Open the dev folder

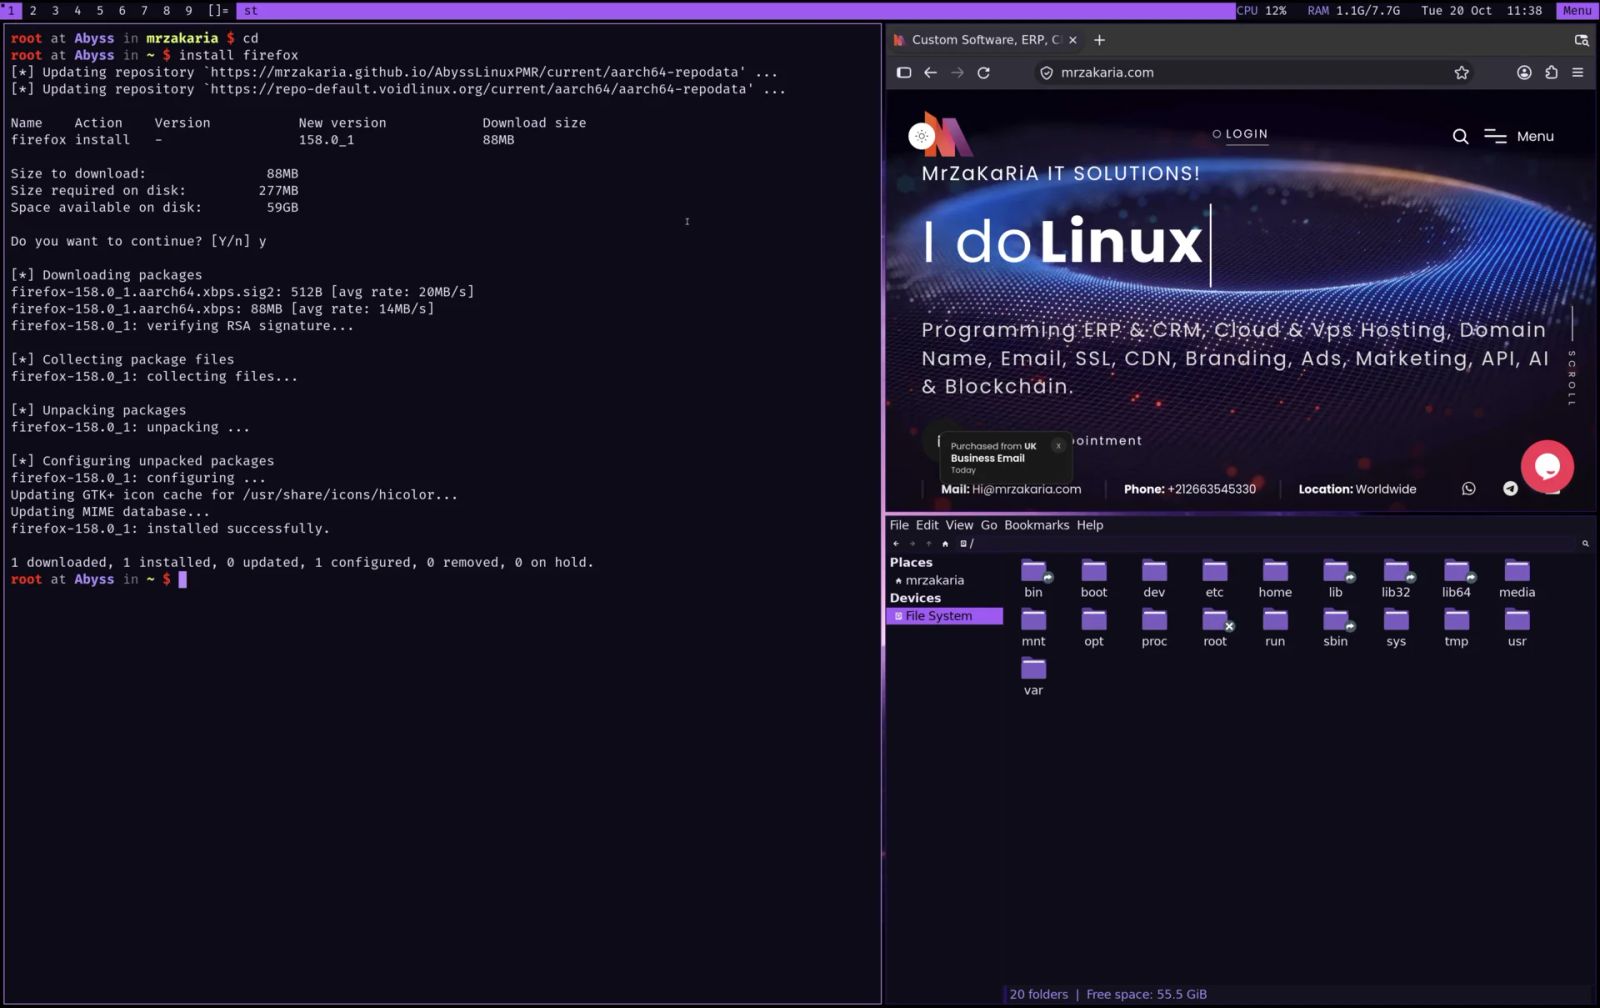coord(1154,578)
